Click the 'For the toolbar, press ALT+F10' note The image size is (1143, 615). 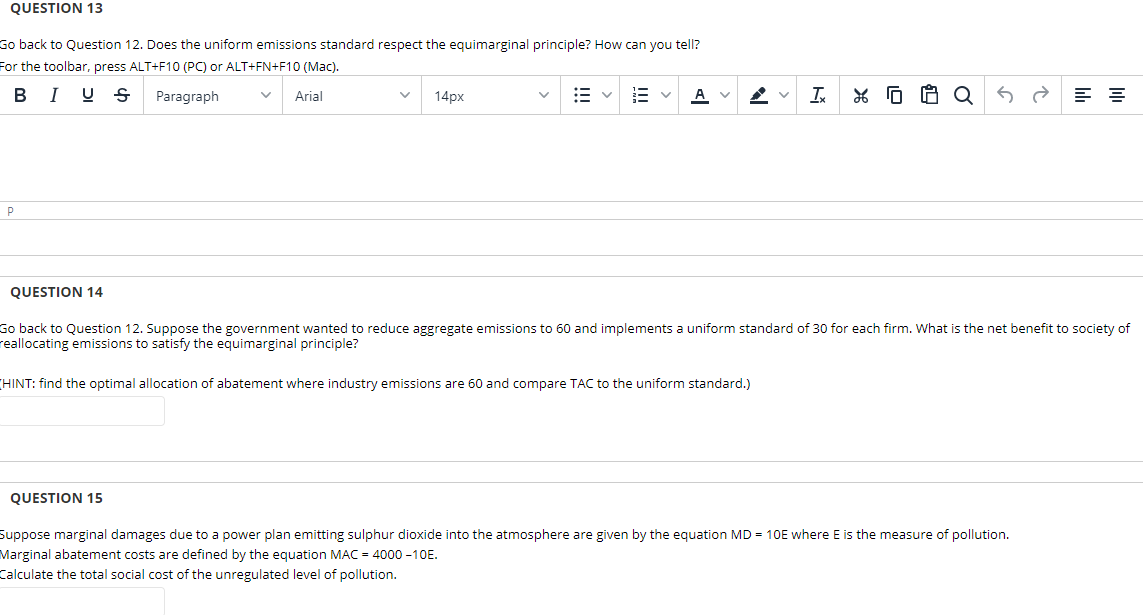click(169, 66)
